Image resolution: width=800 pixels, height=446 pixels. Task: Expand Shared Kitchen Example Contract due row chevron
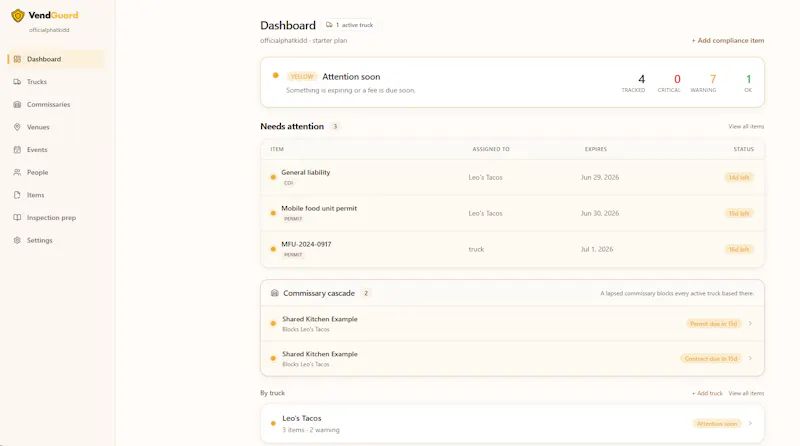pos(750,358)
